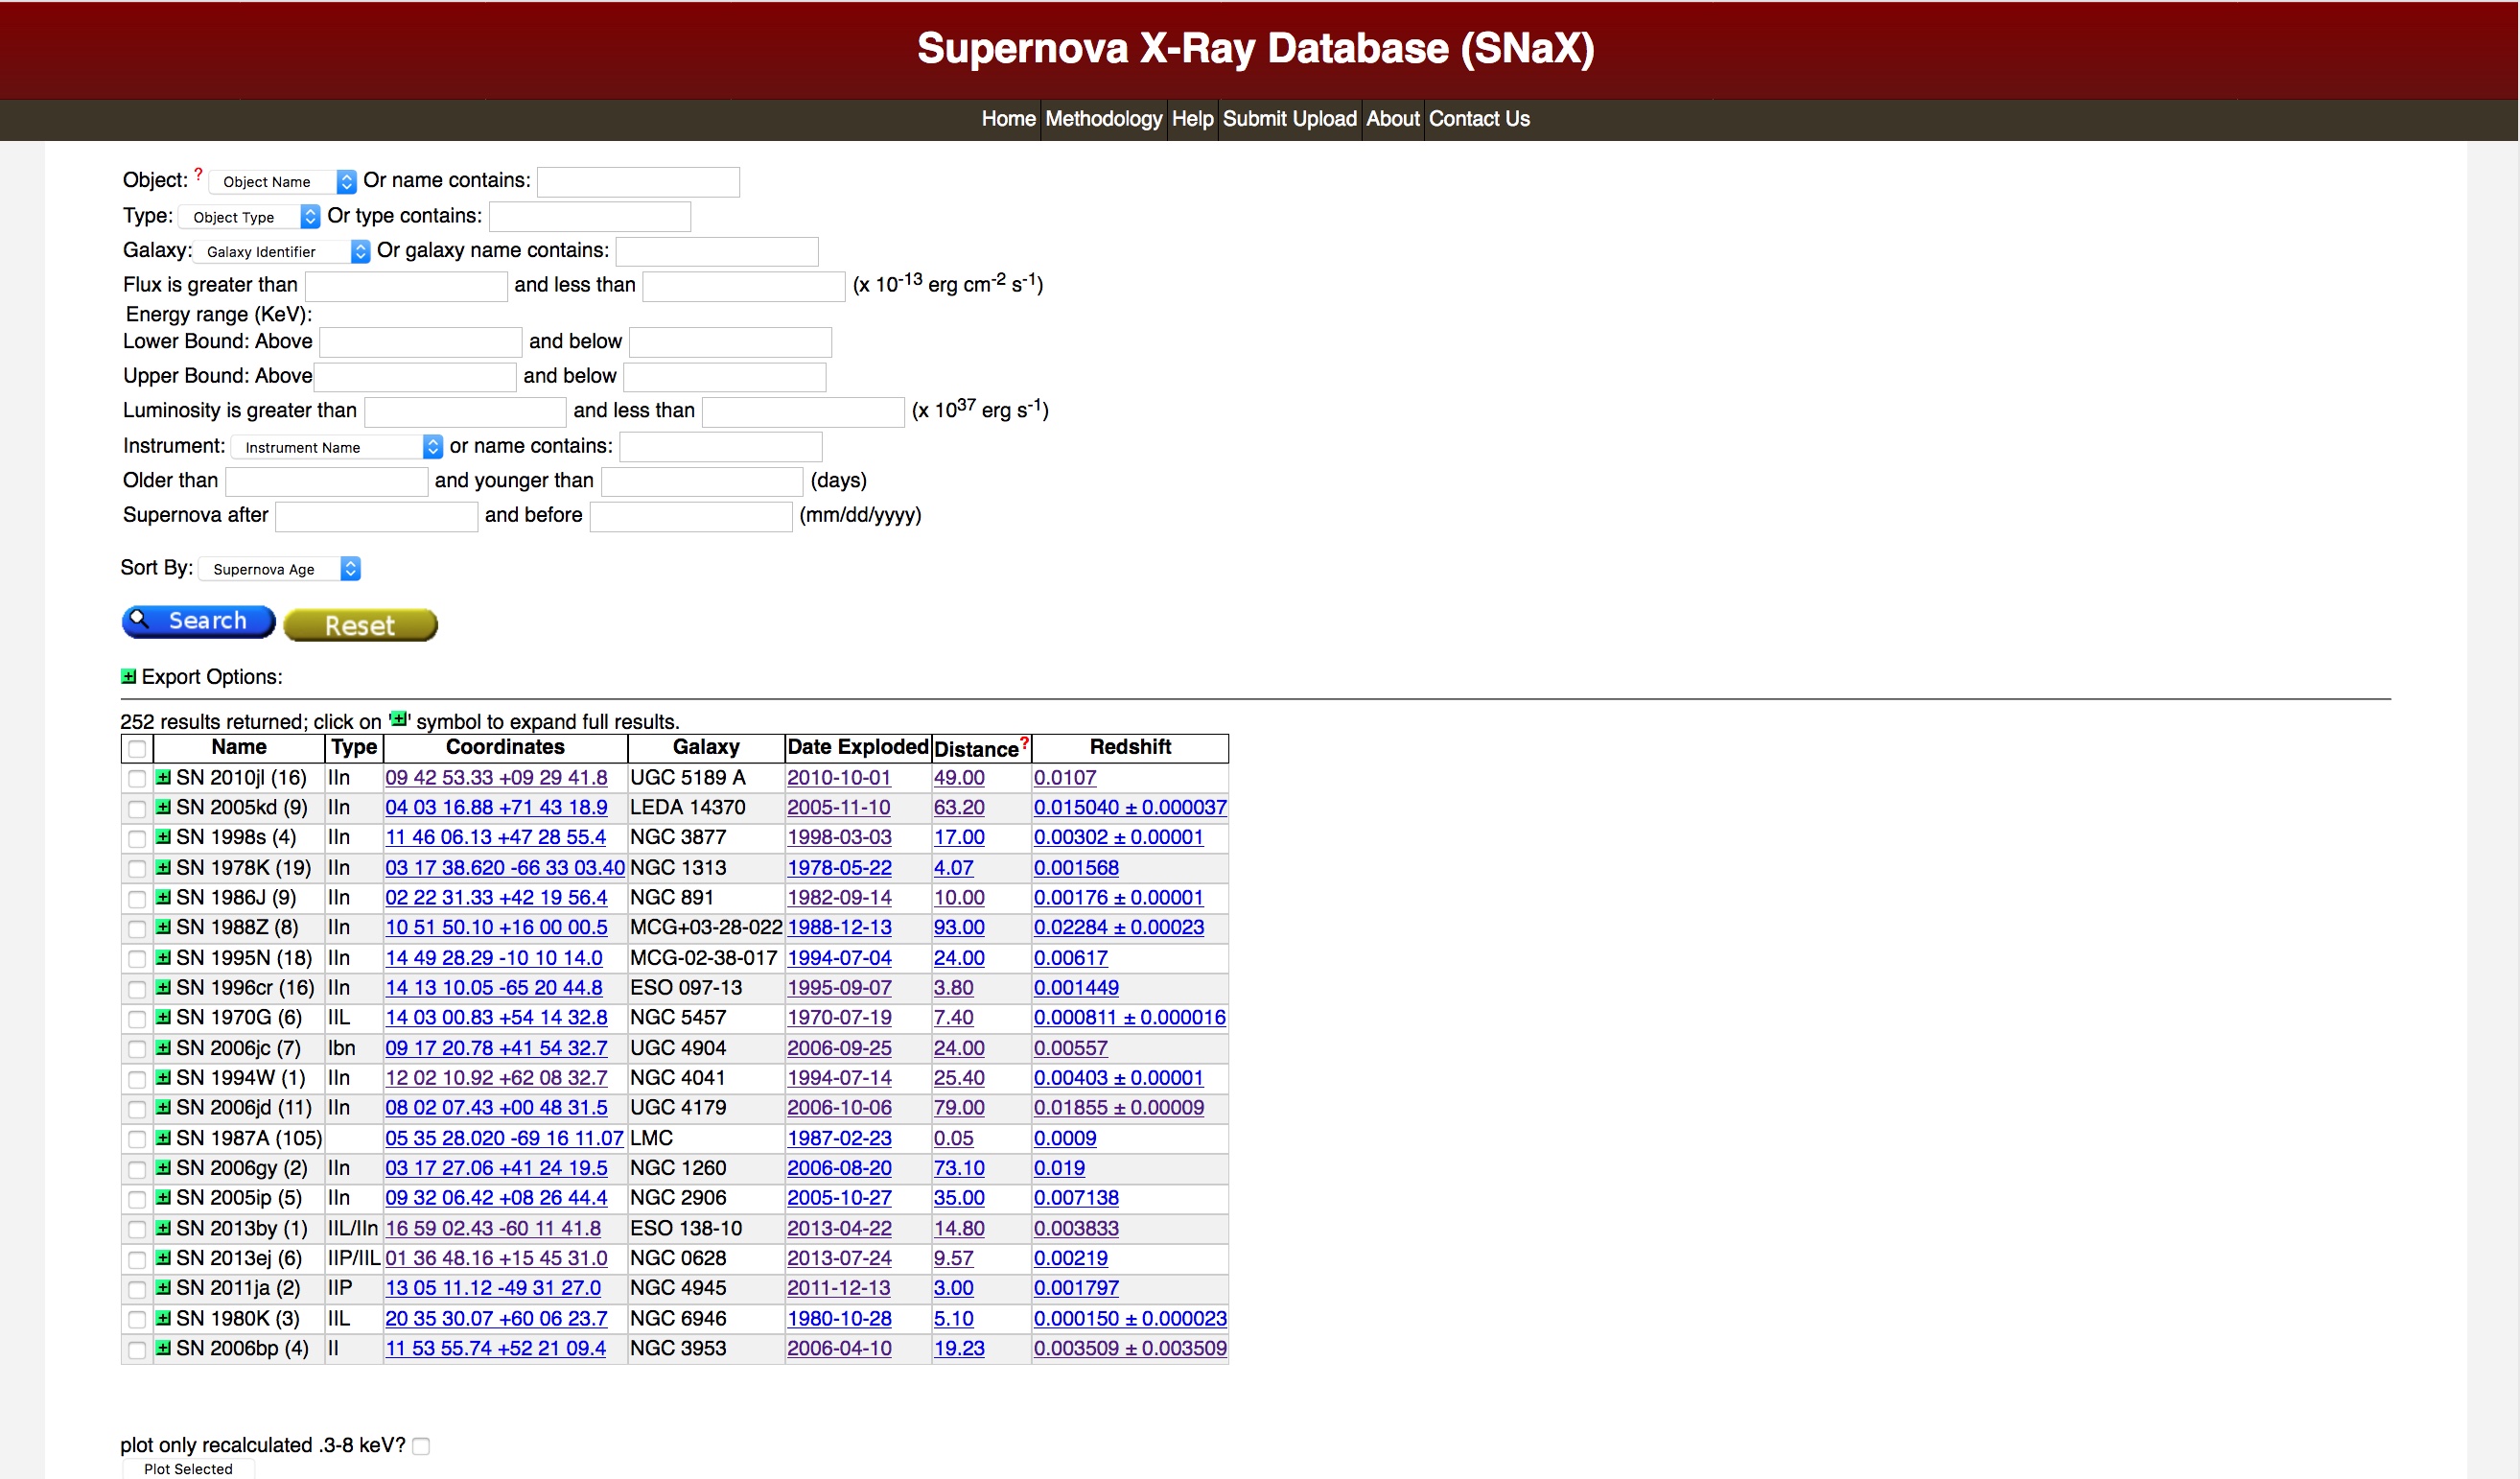Click the Or galaxy name contains field

point(716,251)
